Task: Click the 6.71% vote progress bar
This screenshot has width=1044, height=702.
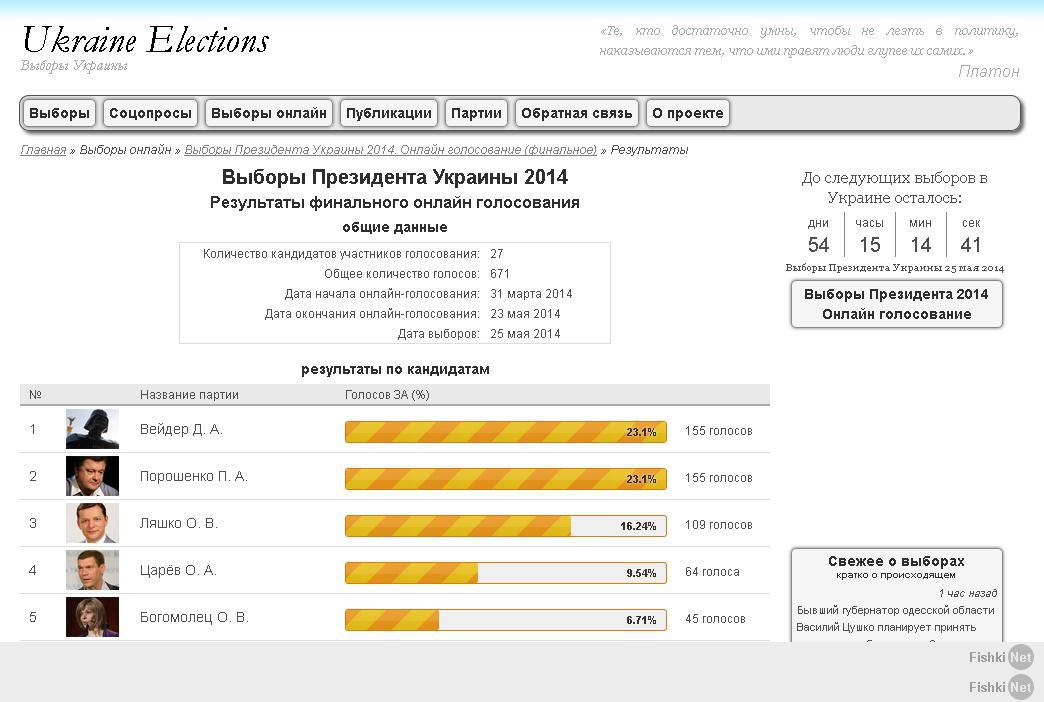Action: coord(506,619)
